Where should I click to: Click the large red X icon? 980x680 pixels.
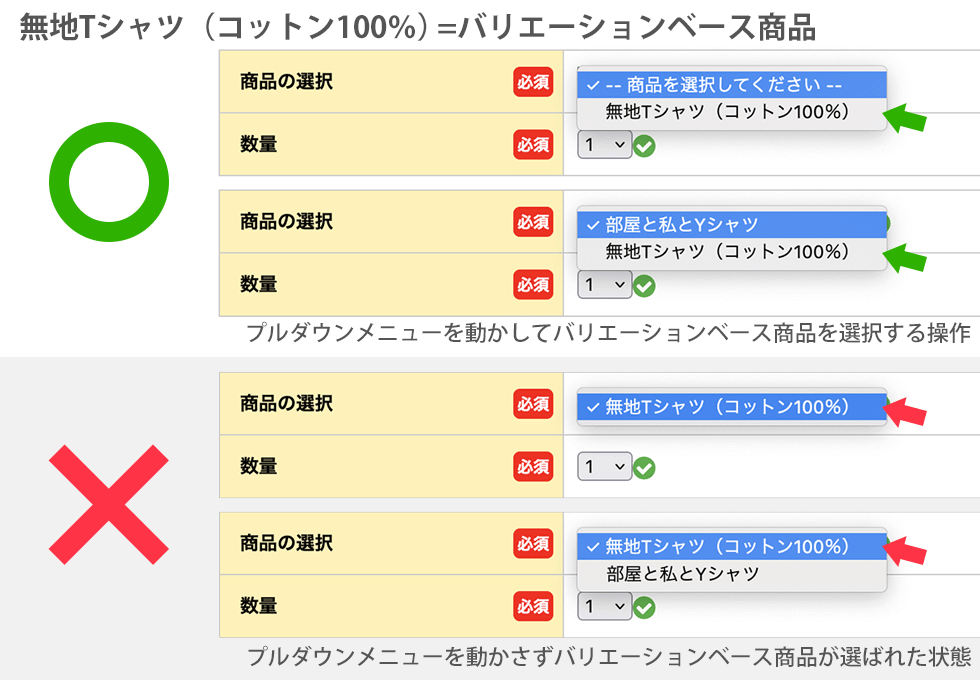pyautogui.click(x=109, y=504)
